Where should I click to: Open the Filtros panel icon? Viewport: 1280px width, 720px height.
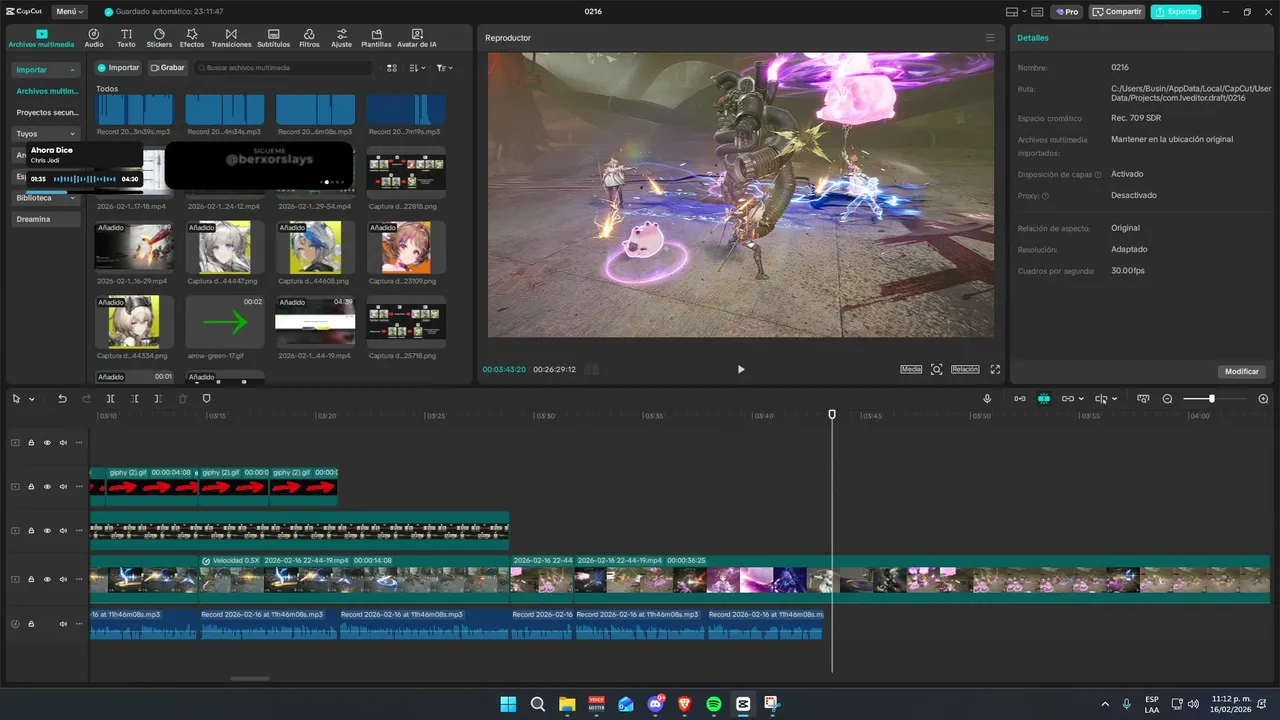pyautogui.click(x=309, y=38)
